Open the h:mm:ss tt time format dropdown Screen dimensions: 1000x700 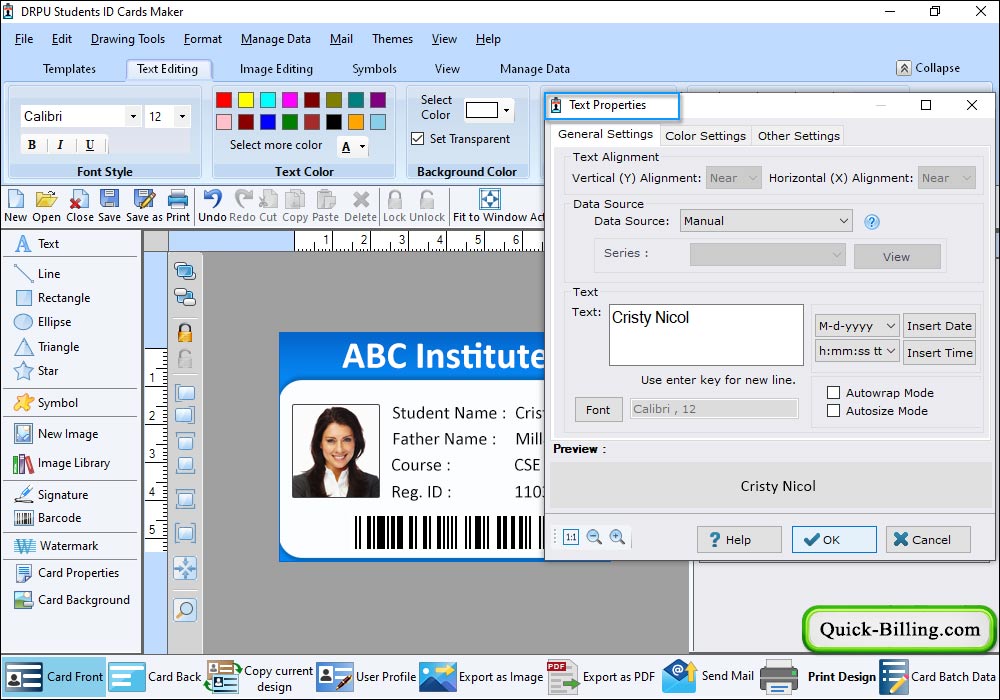857,351
